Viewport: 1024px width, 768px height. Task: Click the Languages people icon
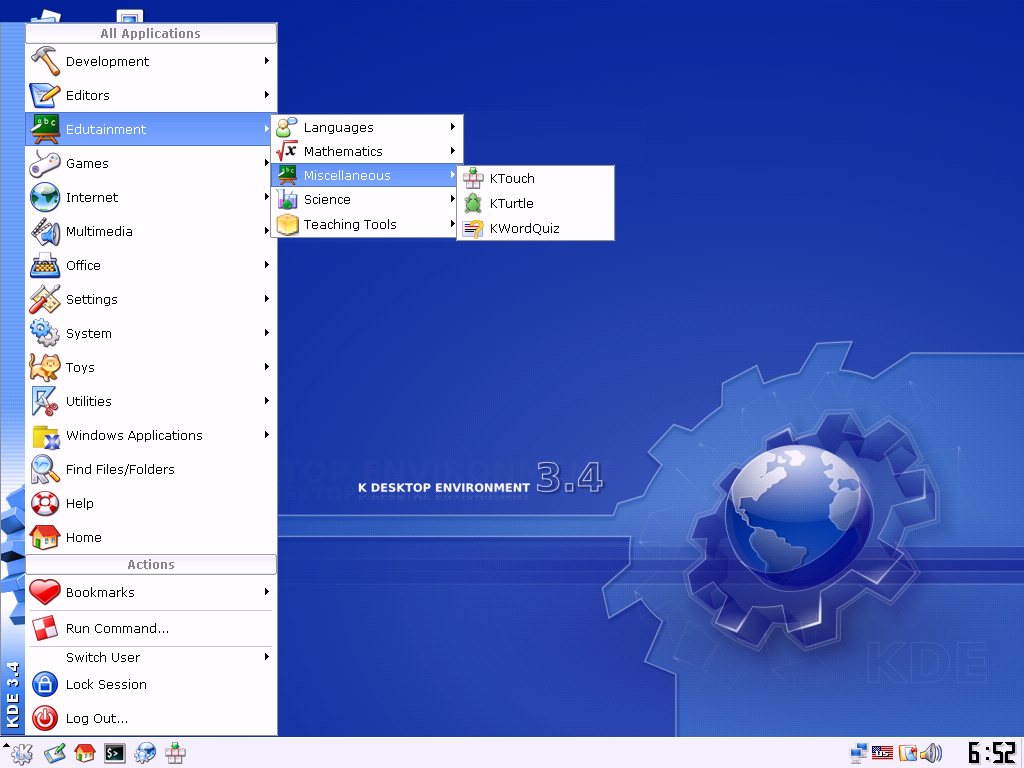coord(287,127)
